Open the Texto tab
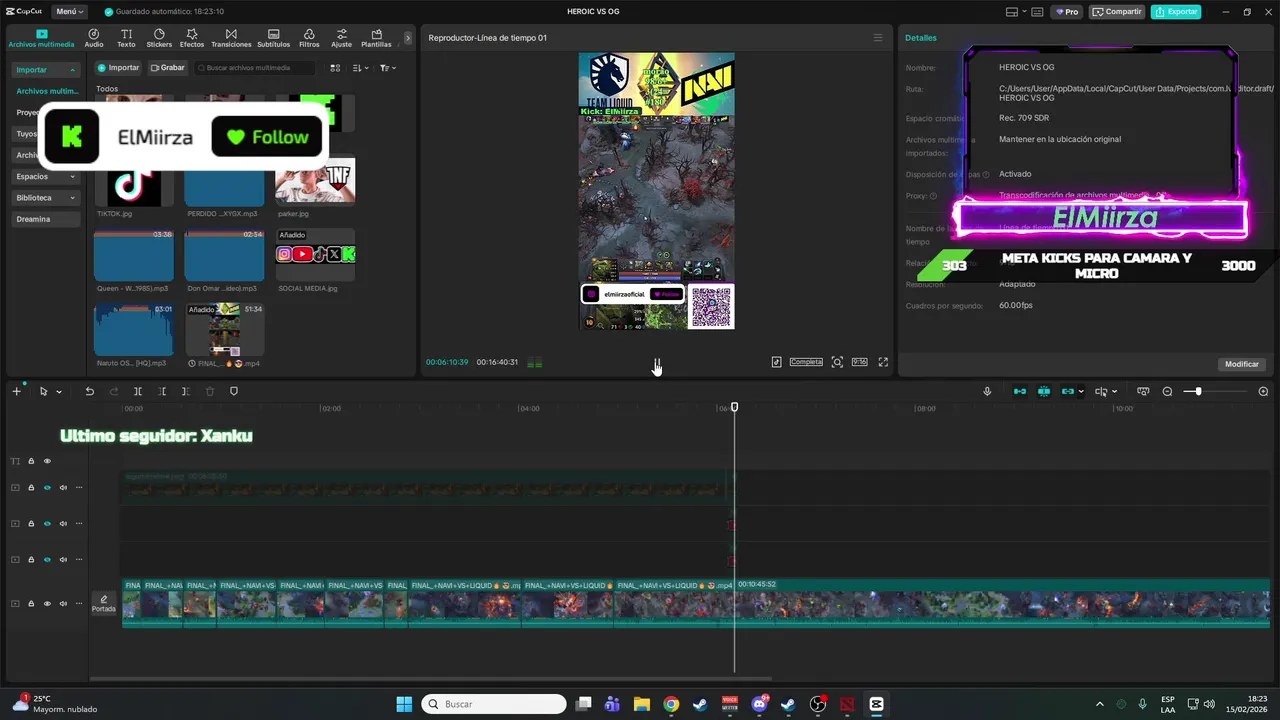The image size is (1280, 720). (x=126, y=38)
